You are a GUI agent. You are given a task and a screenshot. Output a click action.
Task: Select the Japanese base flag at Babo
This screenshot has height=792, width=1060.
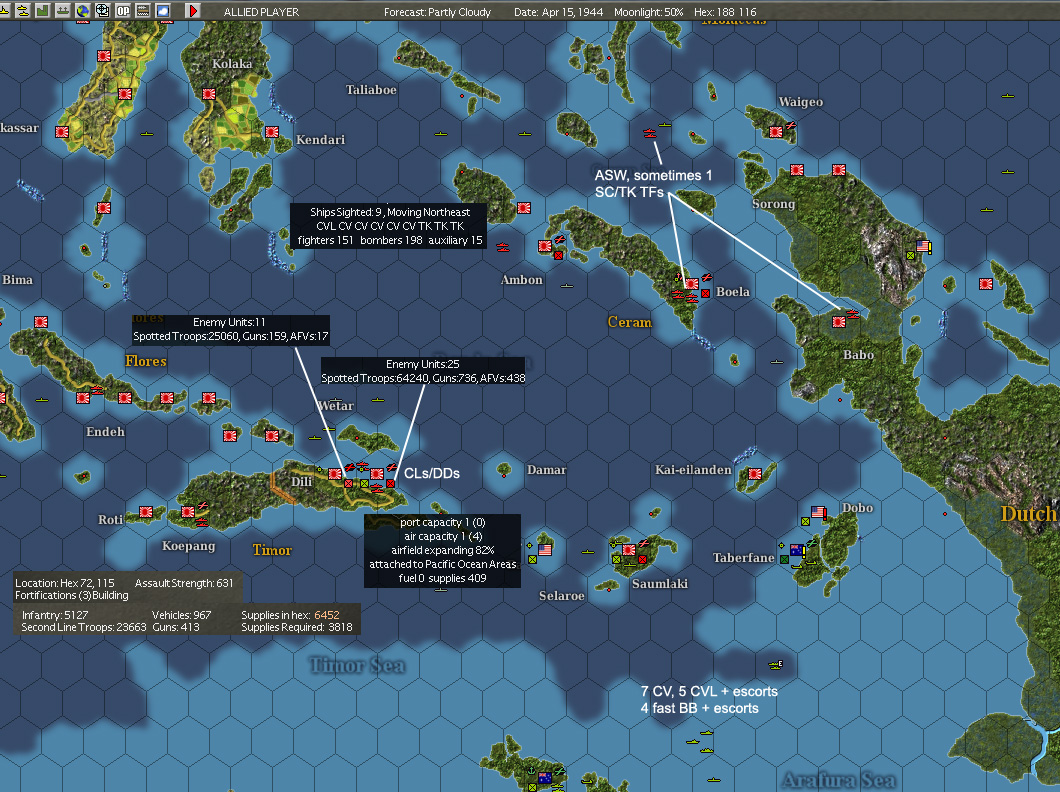(x=839, y=322)
